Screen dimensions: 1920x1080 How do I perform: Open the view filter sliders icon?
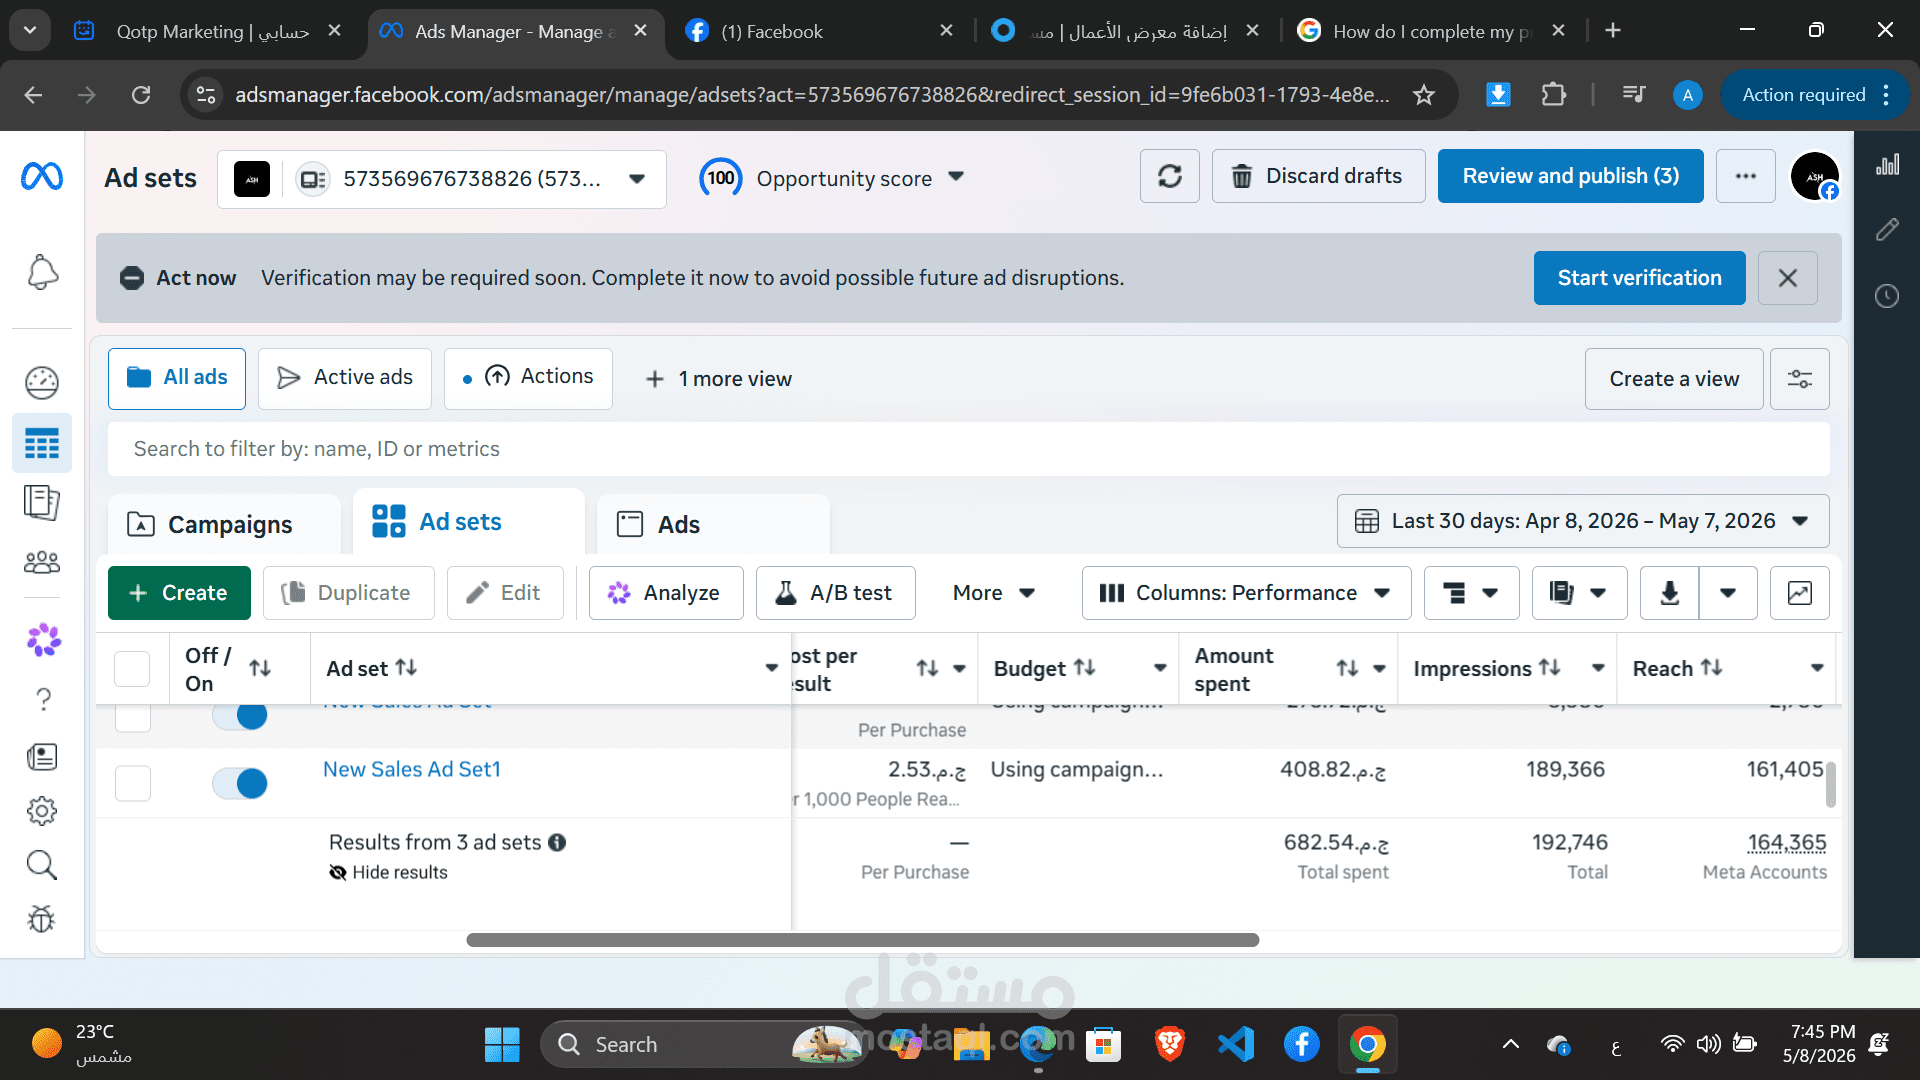pos(1800,379)
